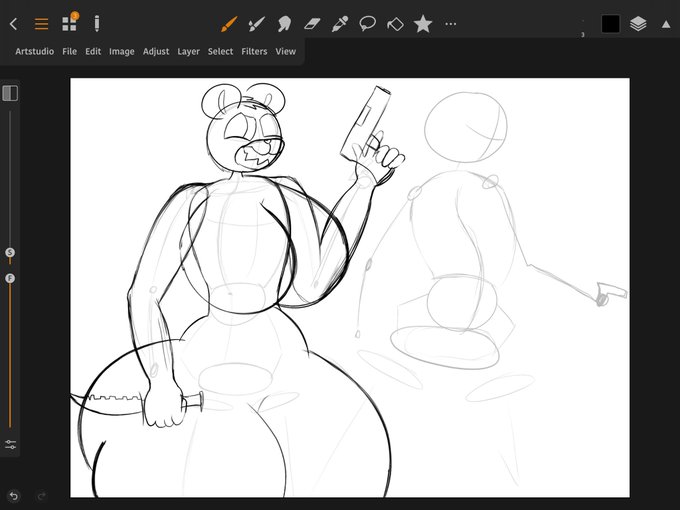680x510 pixels.
Task: Undo the last stroke
Action: tap(13, 495)
